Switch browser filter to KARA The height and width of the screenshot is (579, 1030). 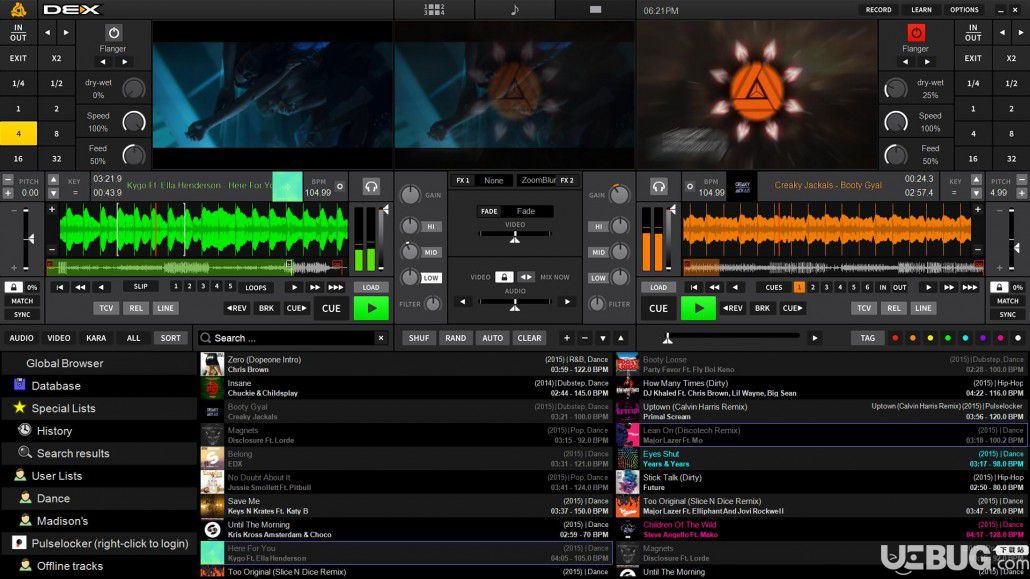(96, 338)
